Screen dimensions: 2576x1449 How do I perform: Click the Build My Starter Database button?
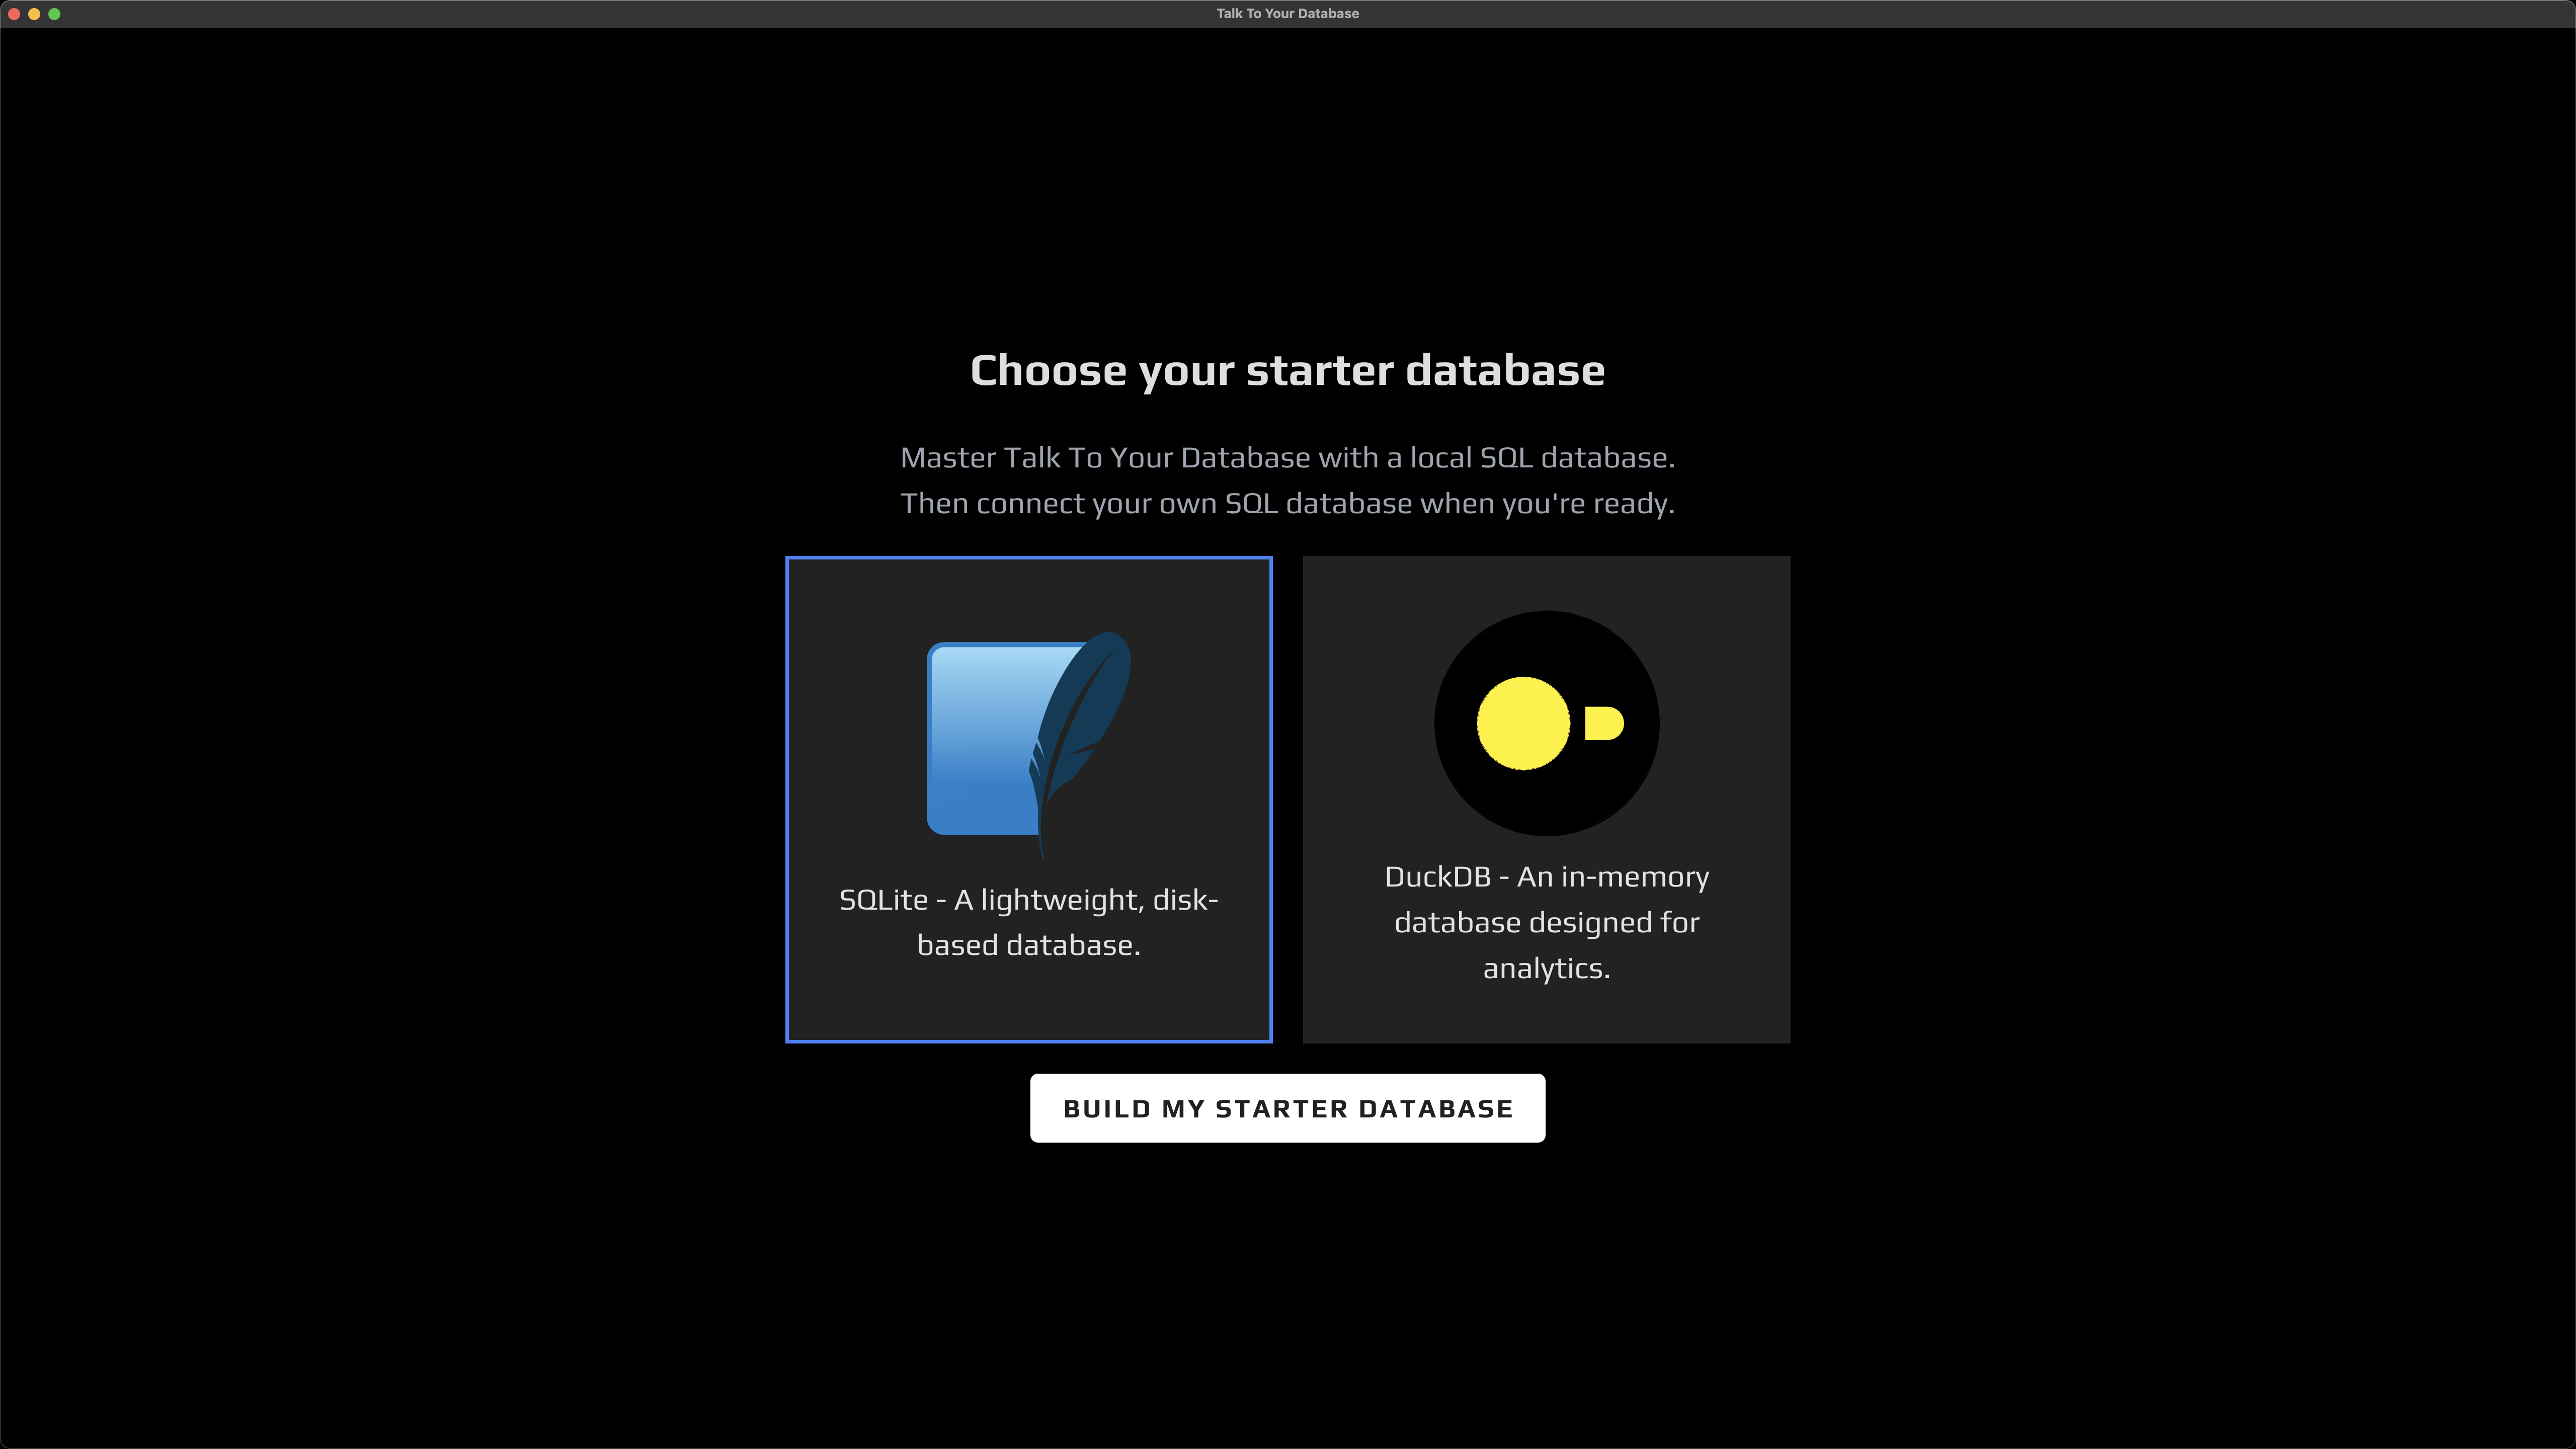tap(1287, 1108)
